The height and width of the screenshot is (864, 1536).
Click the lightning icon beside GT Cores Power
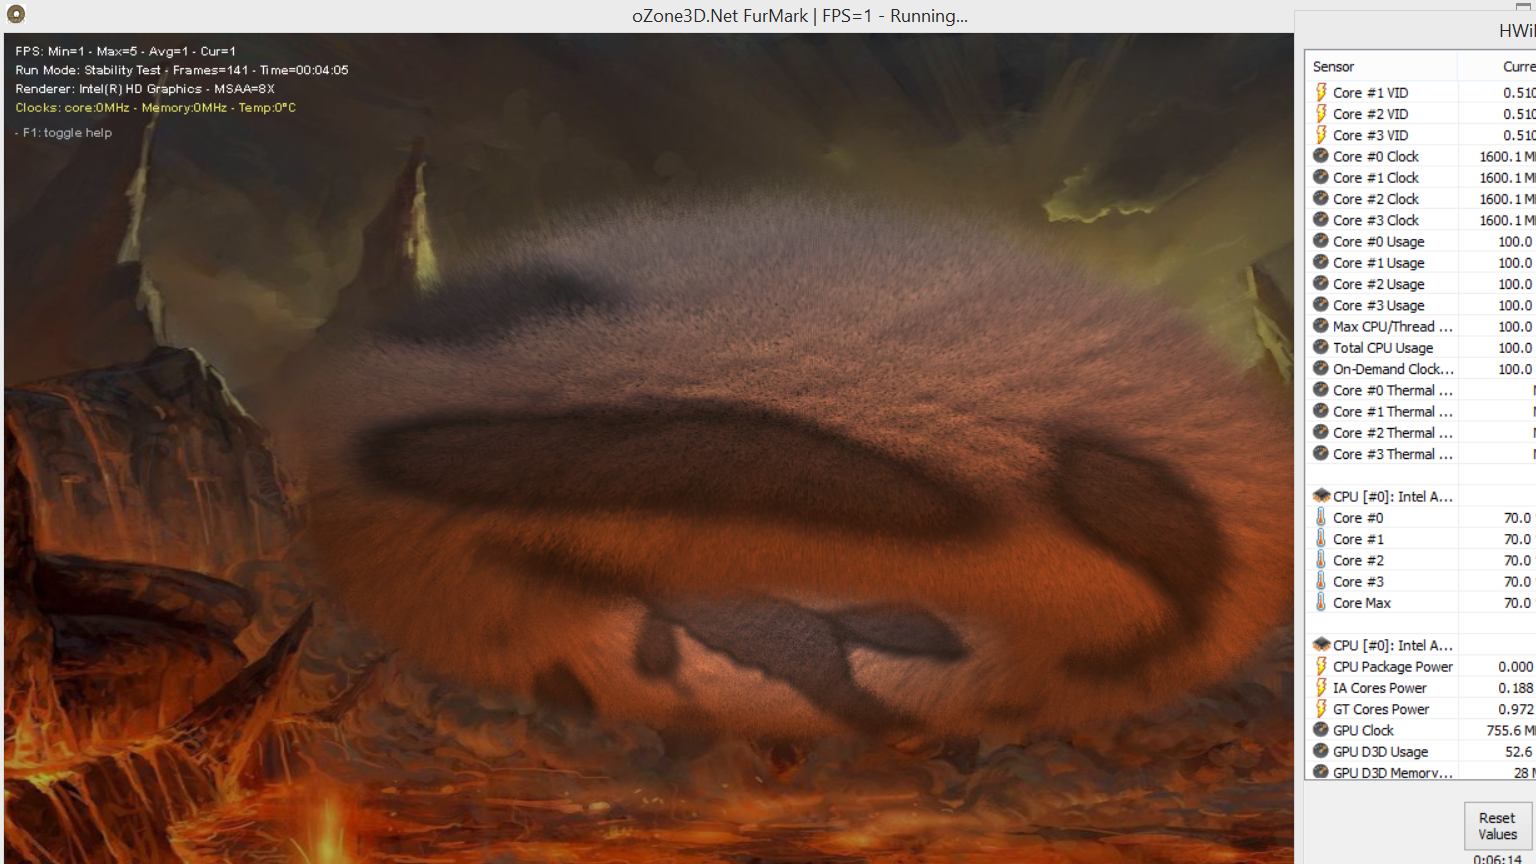coord(1321,708)
